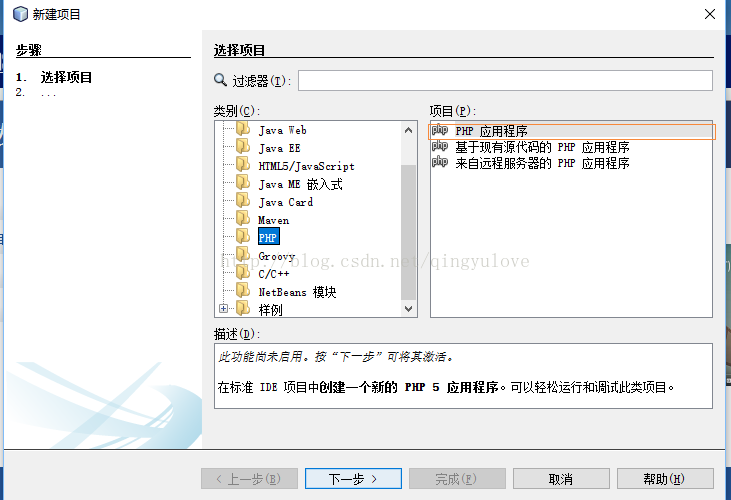731x500 pixels.
Task: Click step 1 选择项目 in steps list
Action: click(x=66, y=77)
